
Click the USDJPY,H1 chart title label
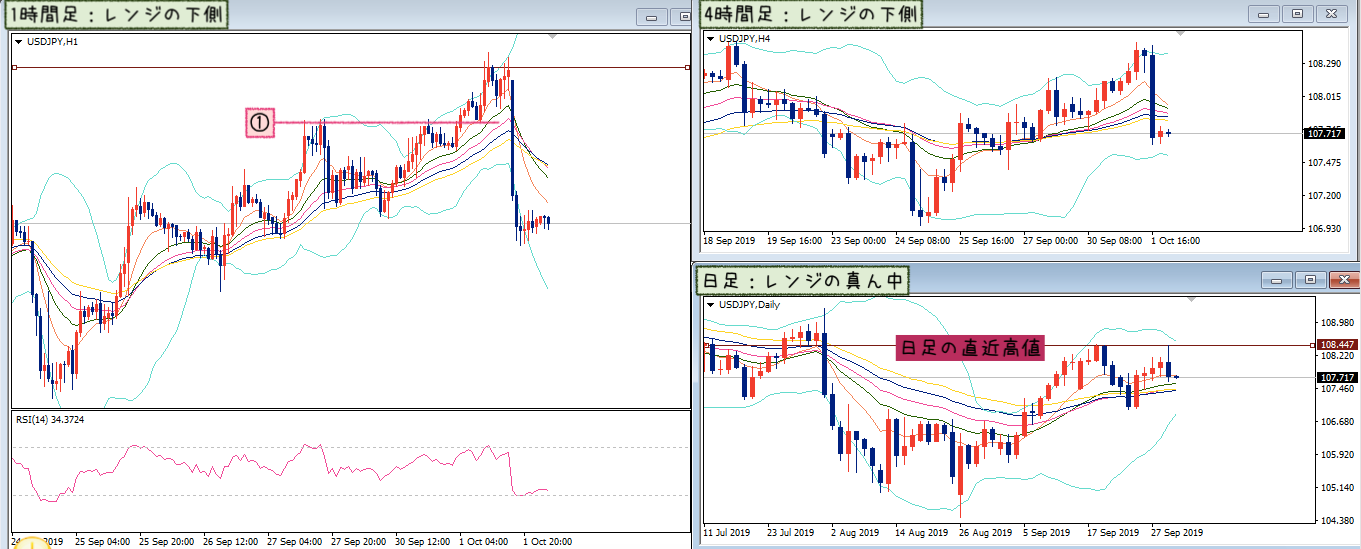(x=51, y=42)
